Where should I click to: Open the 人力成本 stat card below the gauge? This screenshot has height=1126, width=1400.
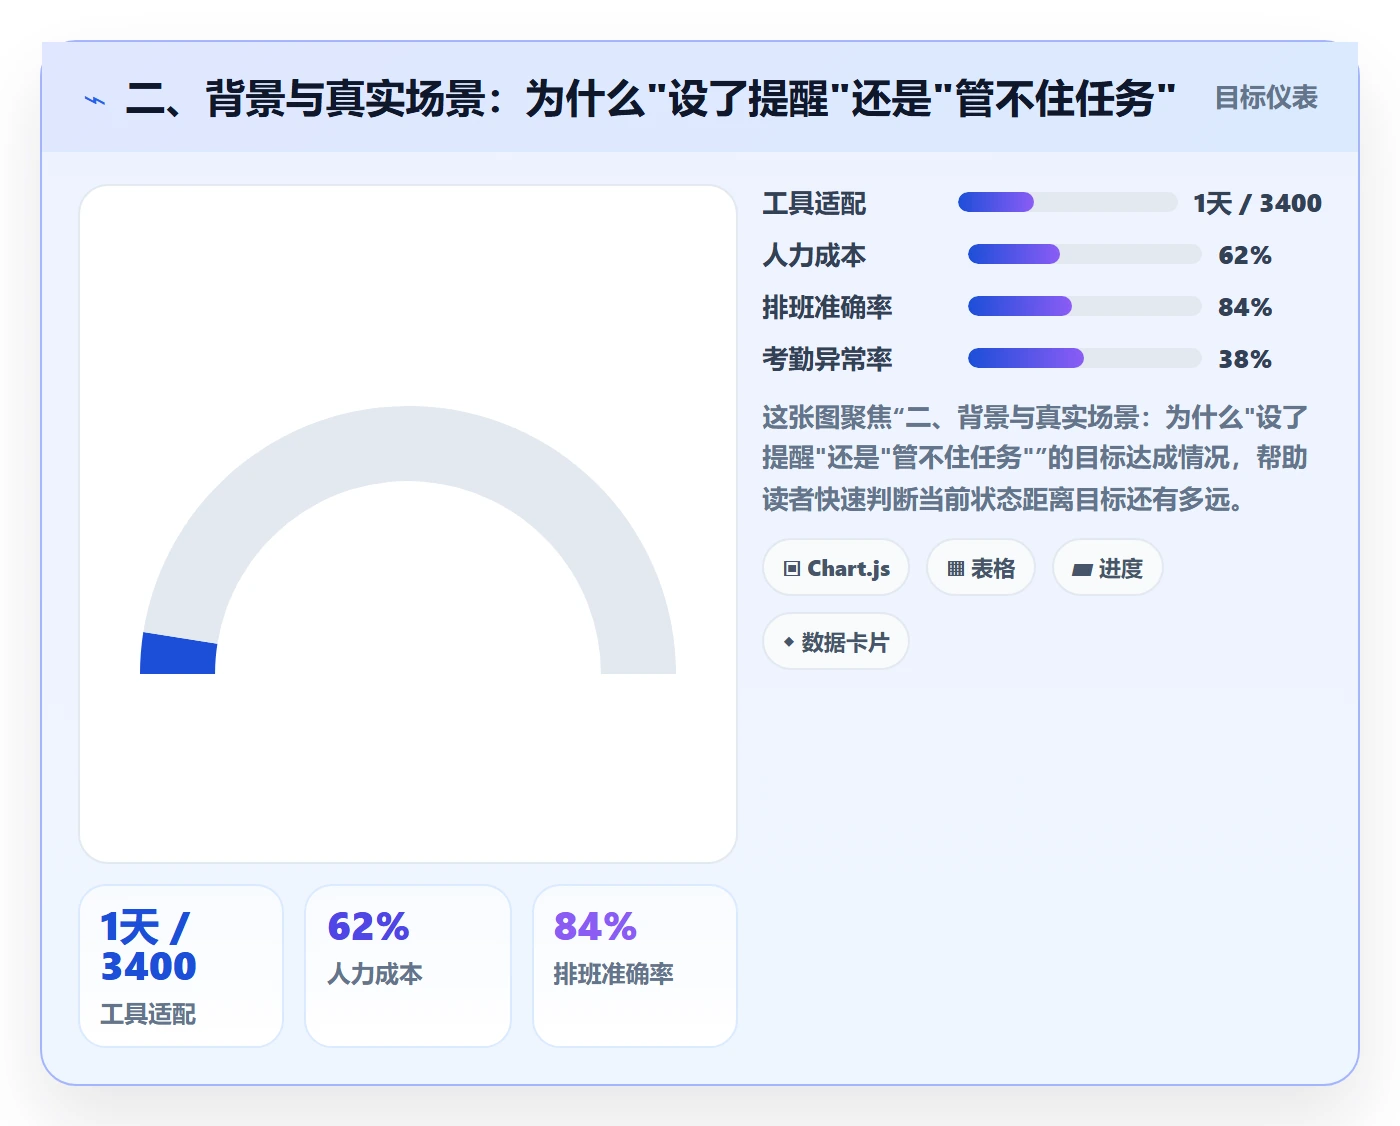click(x=408, y=966)
